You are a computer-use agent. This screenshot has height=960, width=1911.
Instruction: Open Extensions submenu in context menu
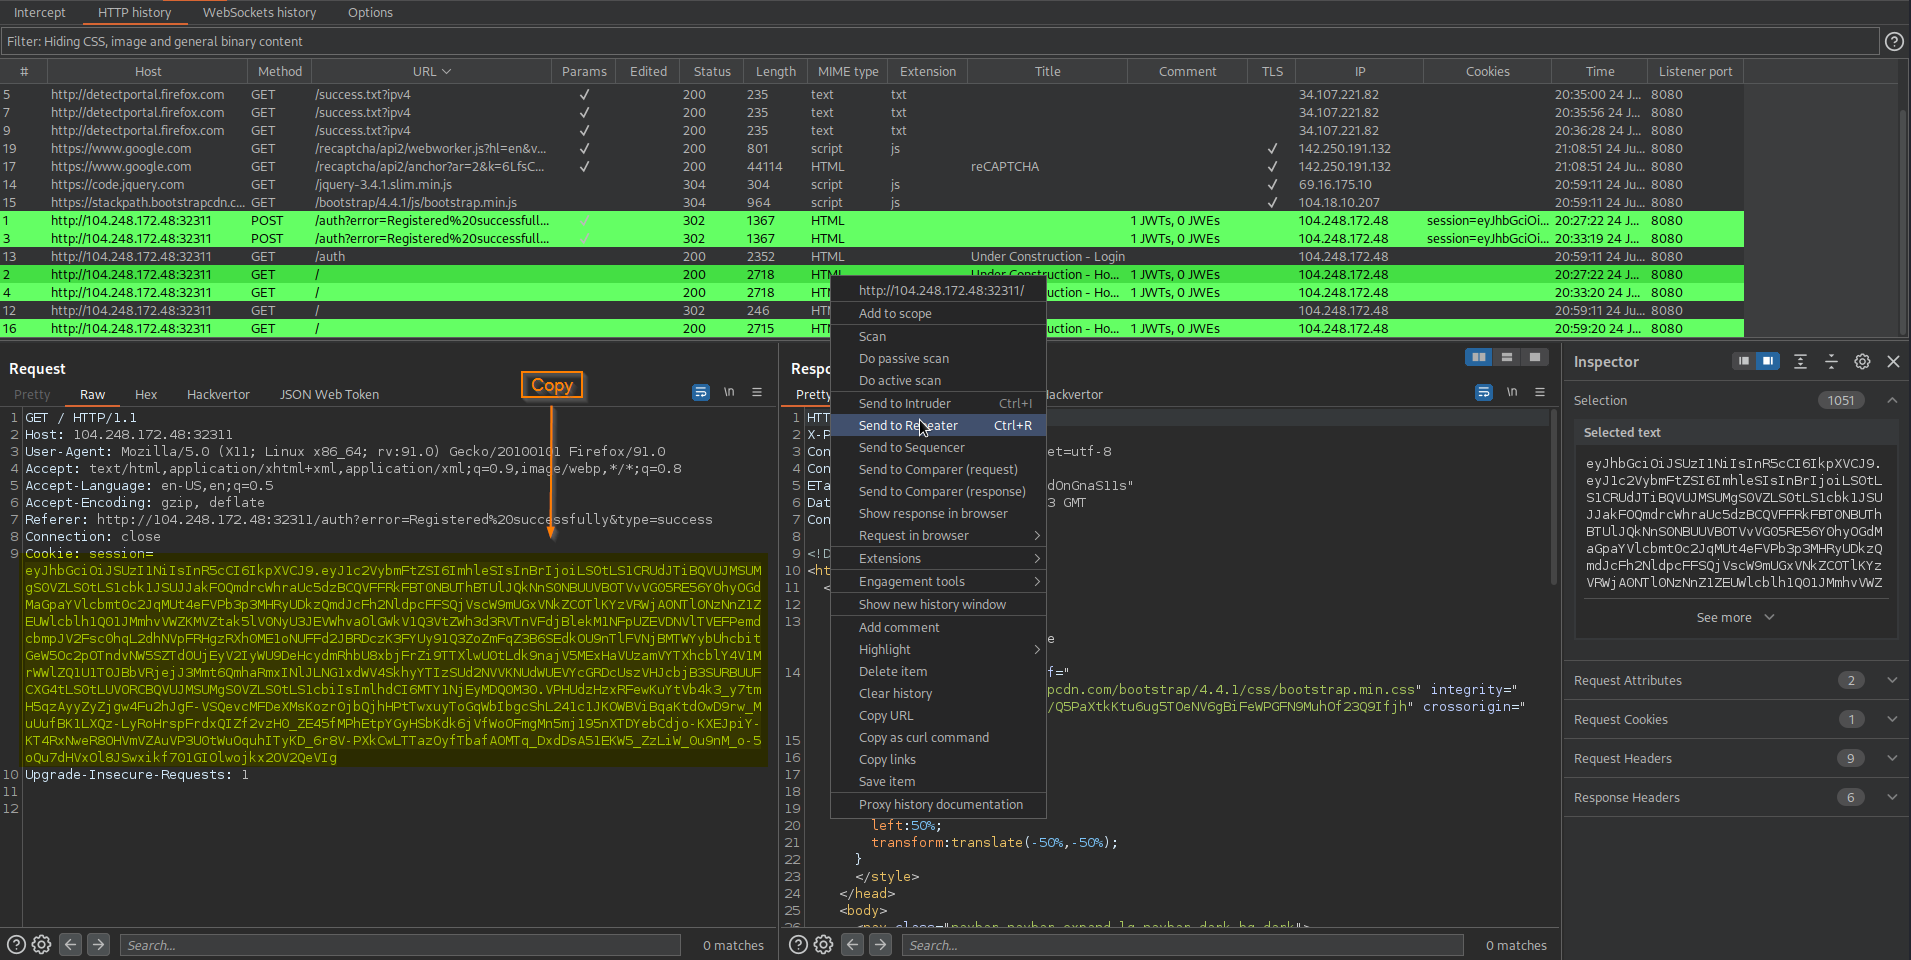[938, 558]
